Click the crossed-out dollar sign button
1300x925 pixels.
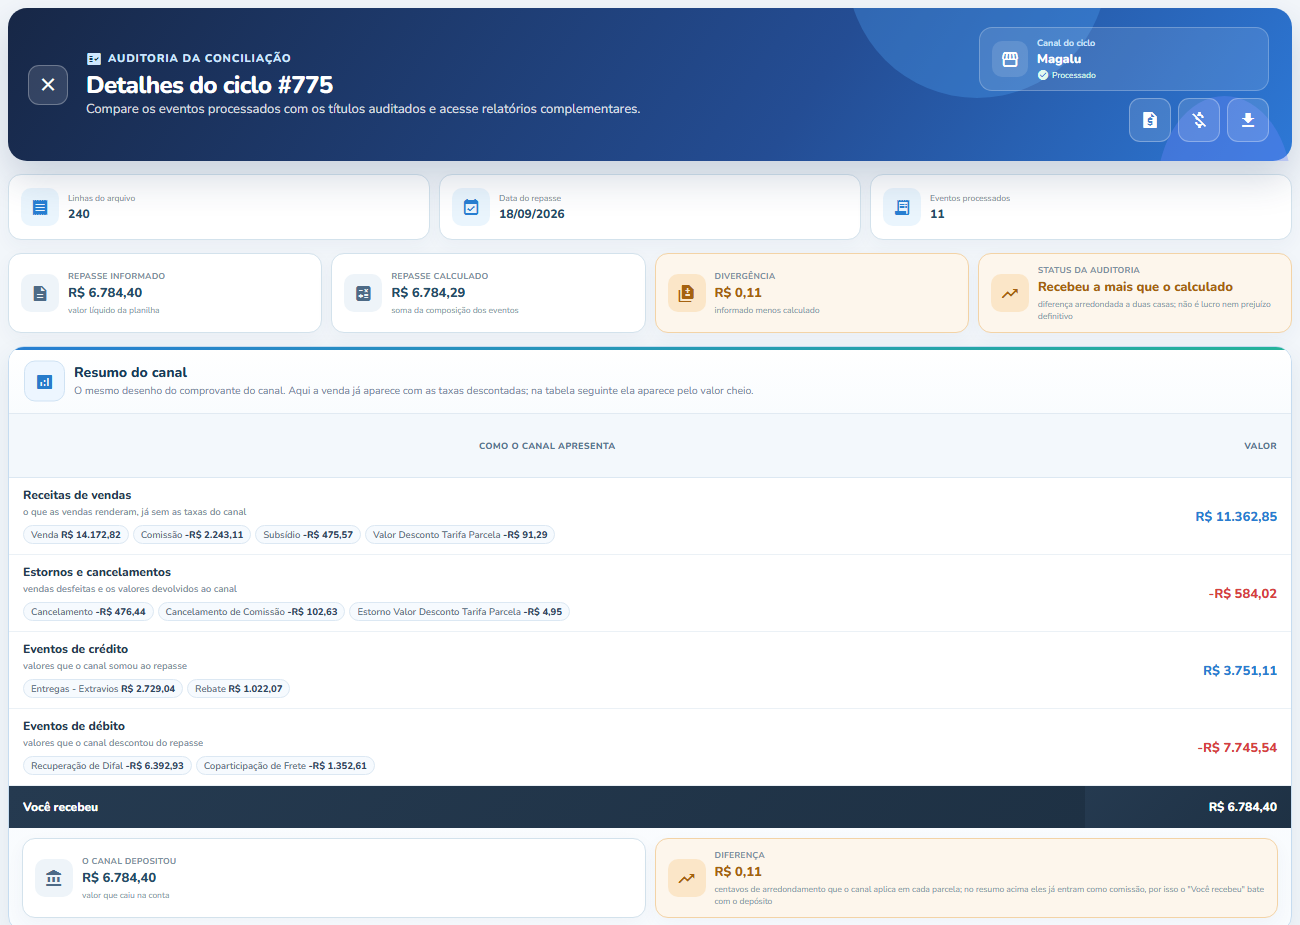pos(1199,120)
